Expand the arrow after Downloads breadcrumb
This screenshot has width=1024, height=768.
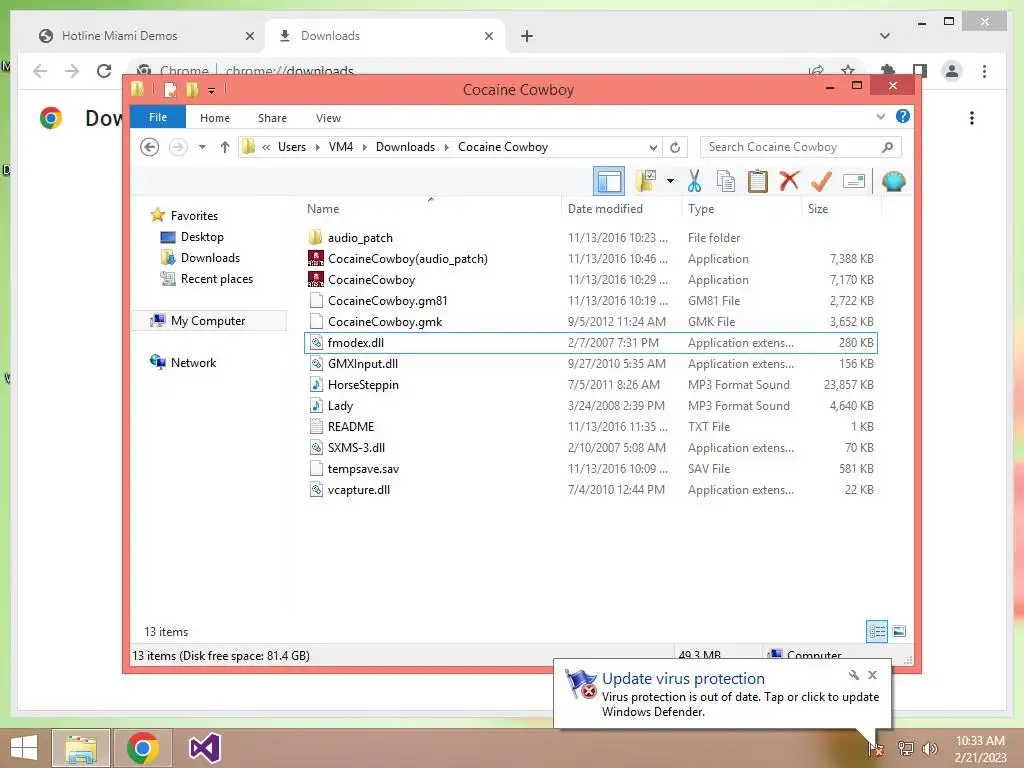(x=447, y=148)
